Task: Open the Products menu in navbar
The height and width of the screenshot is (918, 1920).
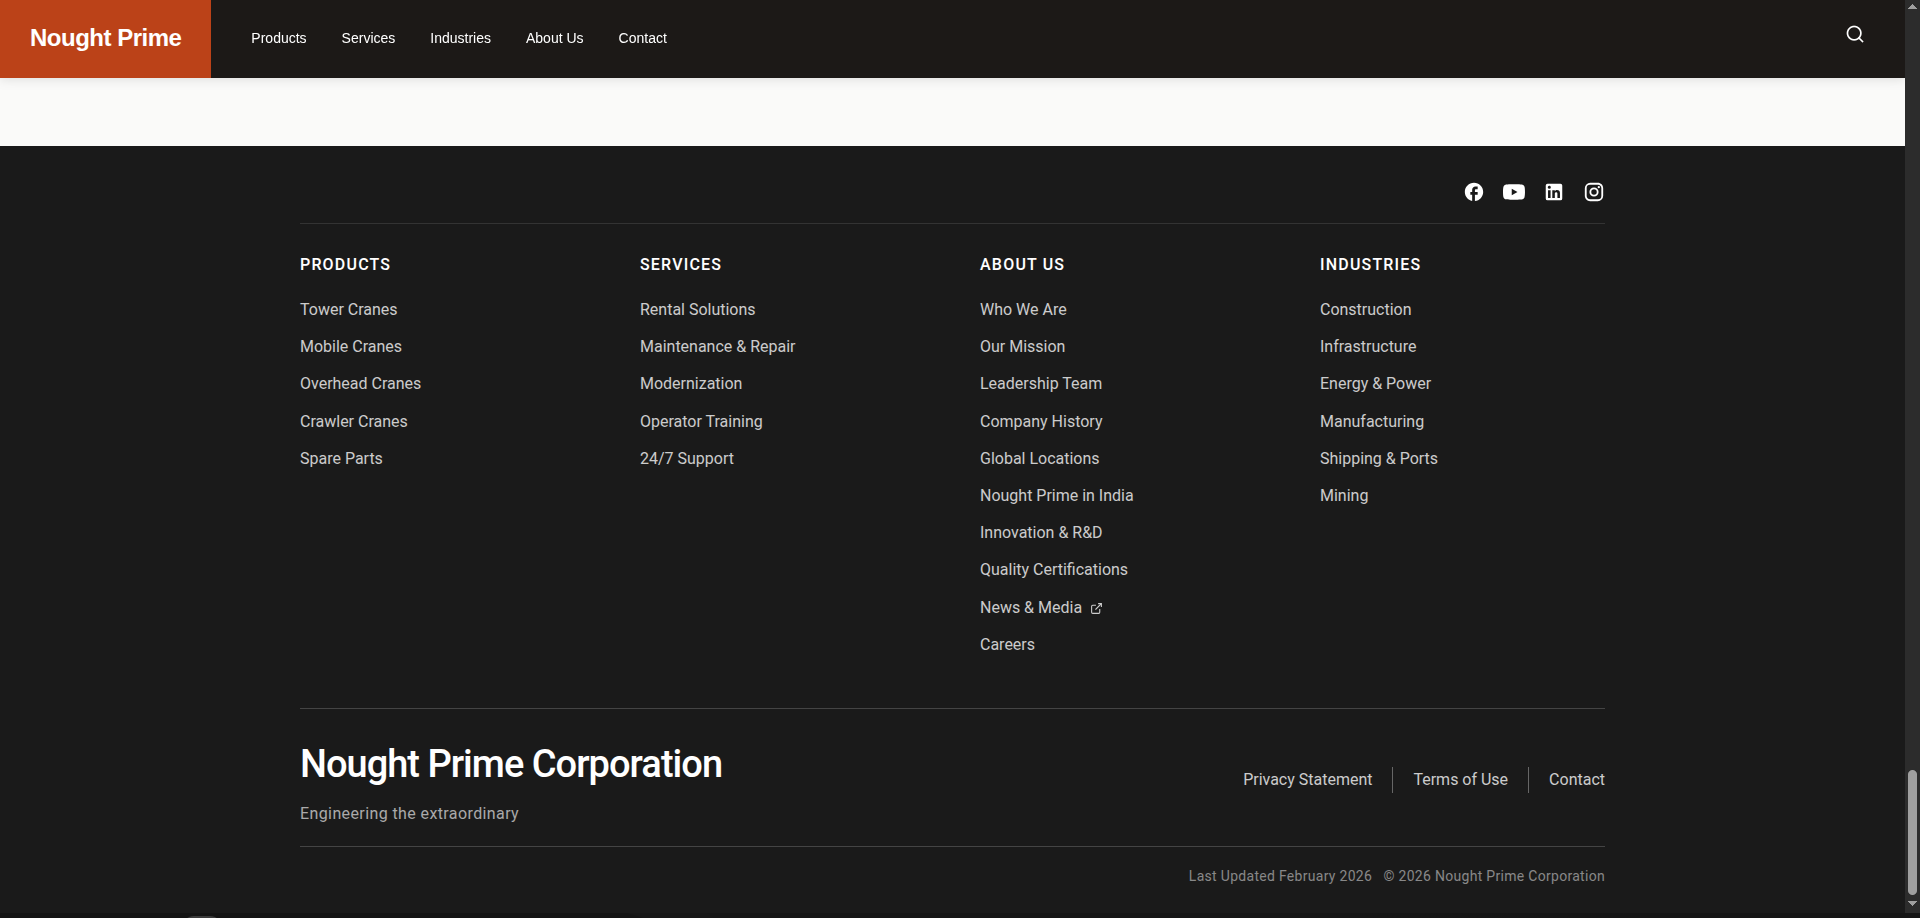Action: 278,38
